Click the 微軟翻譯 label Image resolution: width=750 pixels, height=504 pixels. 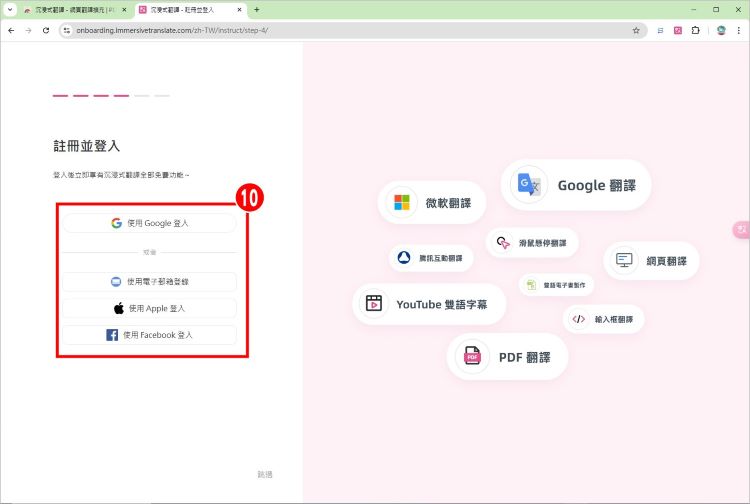click(449, 203)
